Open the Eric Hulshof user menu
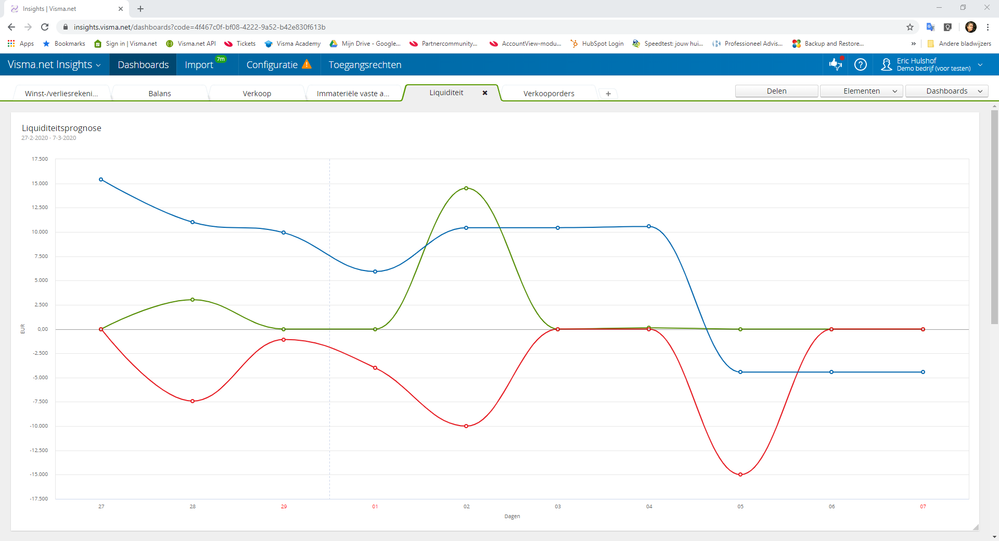The image size is (999, 541). tap(931, 64)
